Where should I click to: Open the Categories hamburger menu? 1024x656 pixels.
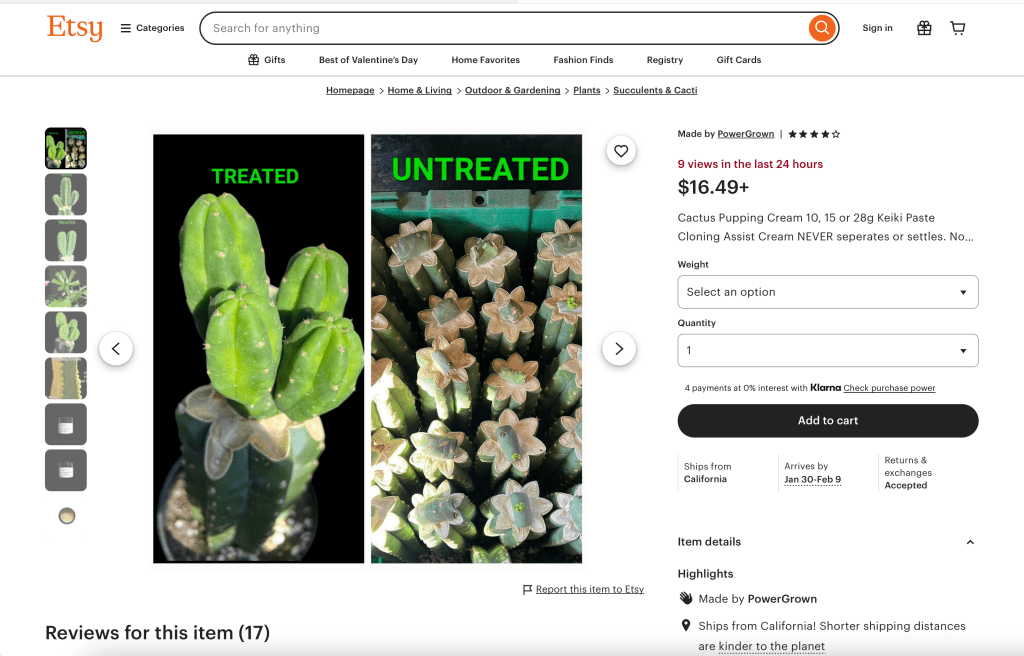152,28
